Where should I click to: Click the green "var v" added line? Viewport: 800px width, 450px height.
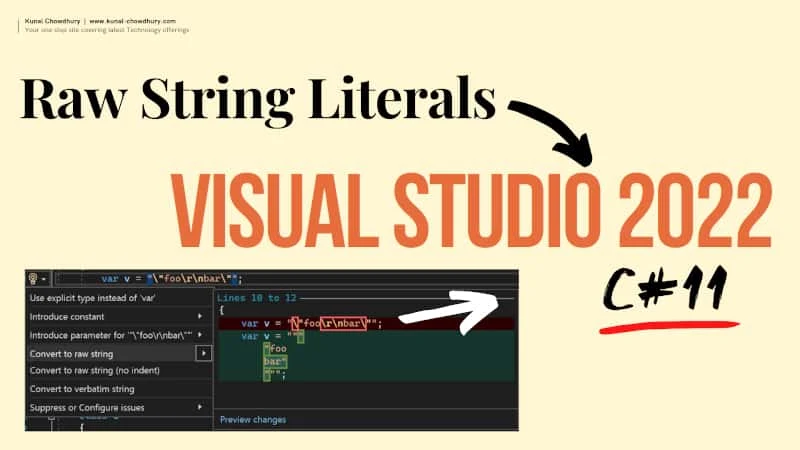(366, 336)
